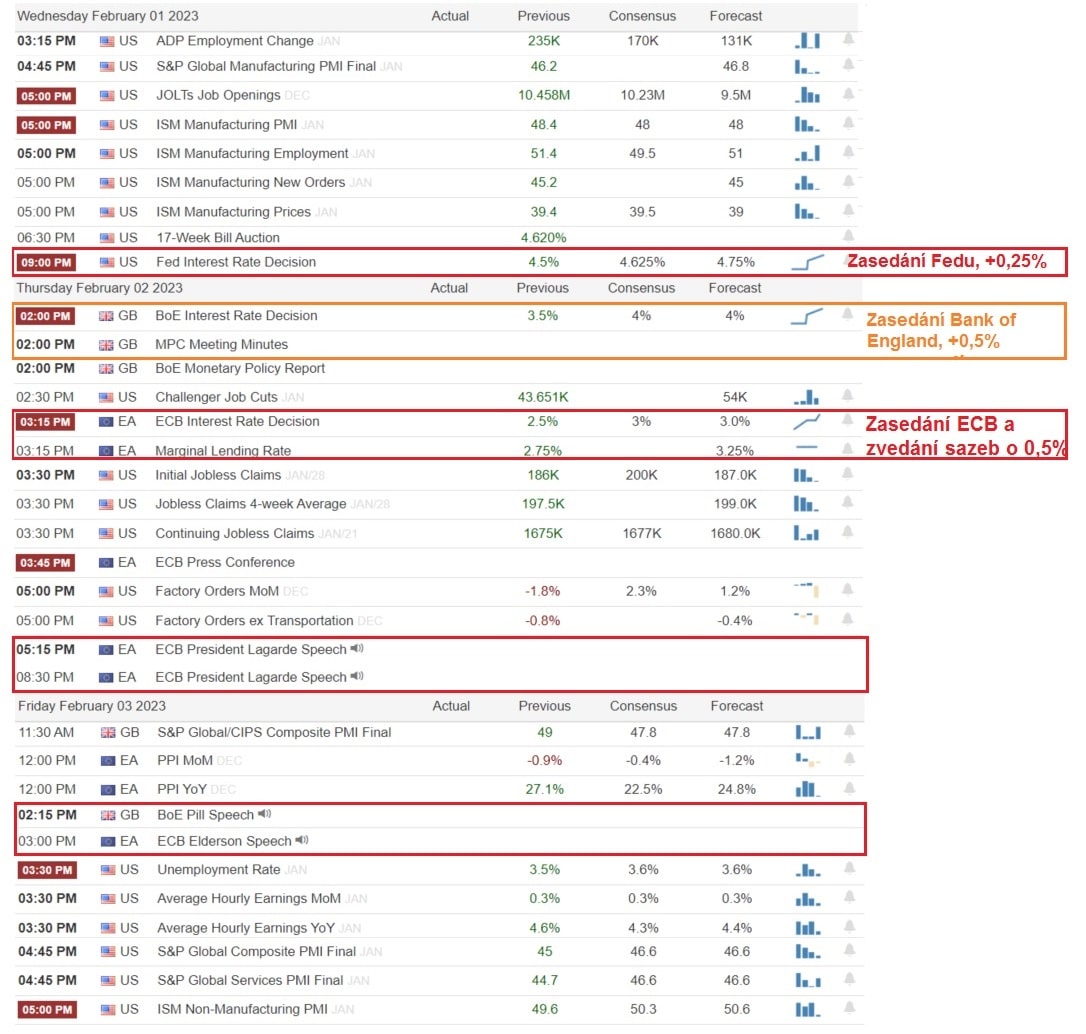Click 02:00 PM red badge for BoE decision
Screen dimensions: 1086x1034
click(45, 317)
